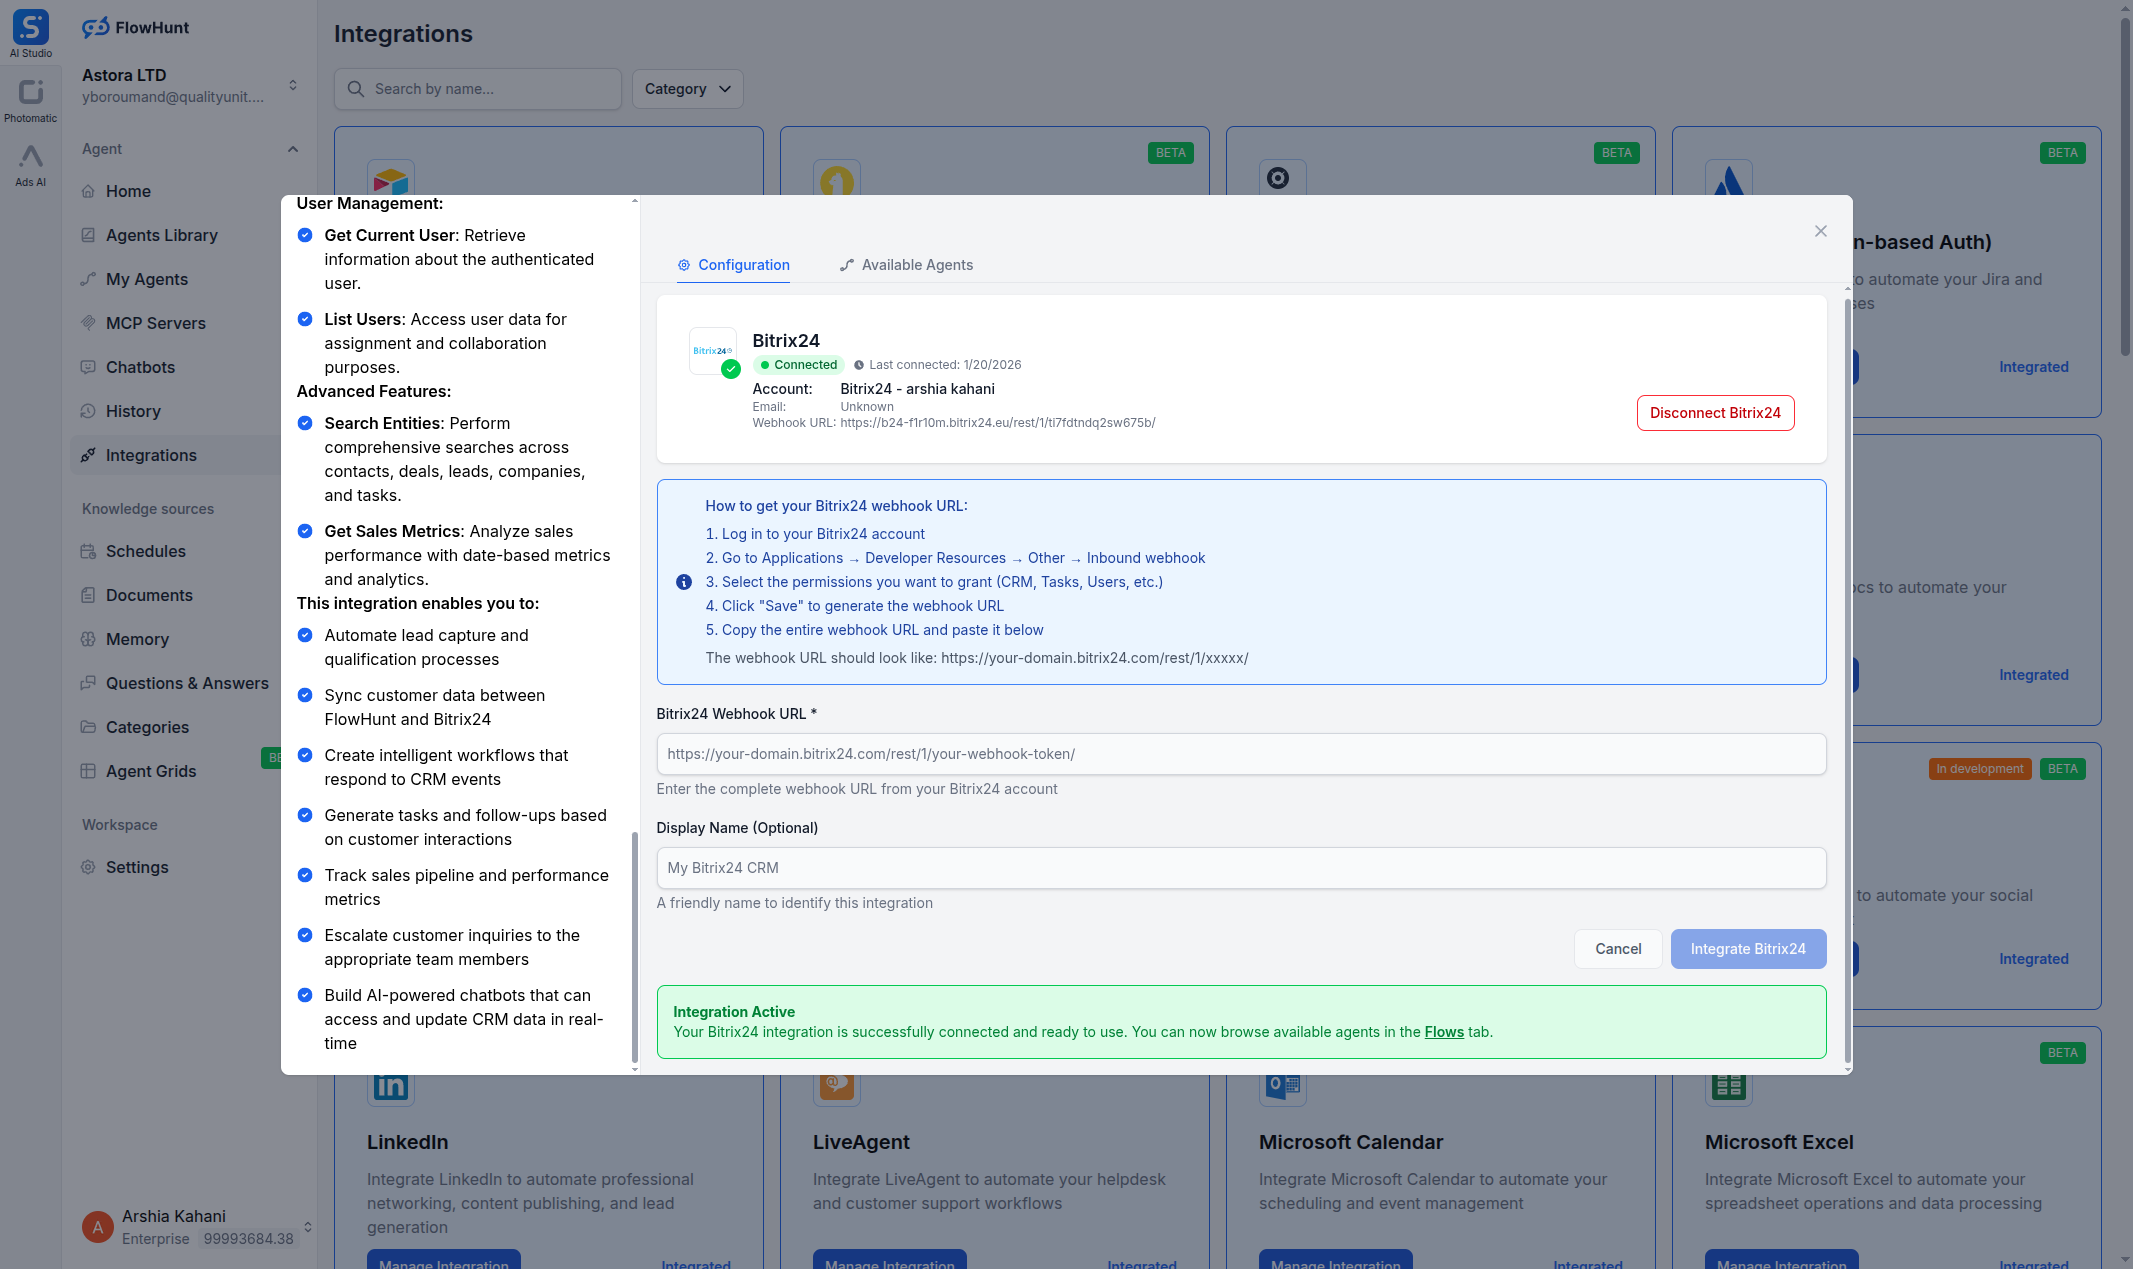Open the Home page from sidebar
Screen dimensions: 2133x1269
click(x=128, y=191)
